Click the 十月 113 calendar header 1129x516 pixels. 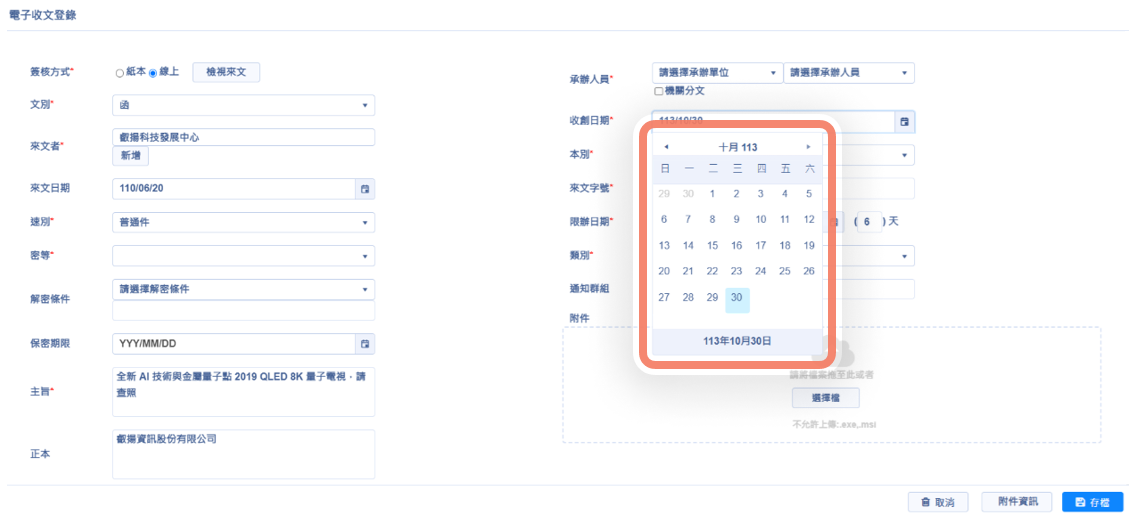737,147
